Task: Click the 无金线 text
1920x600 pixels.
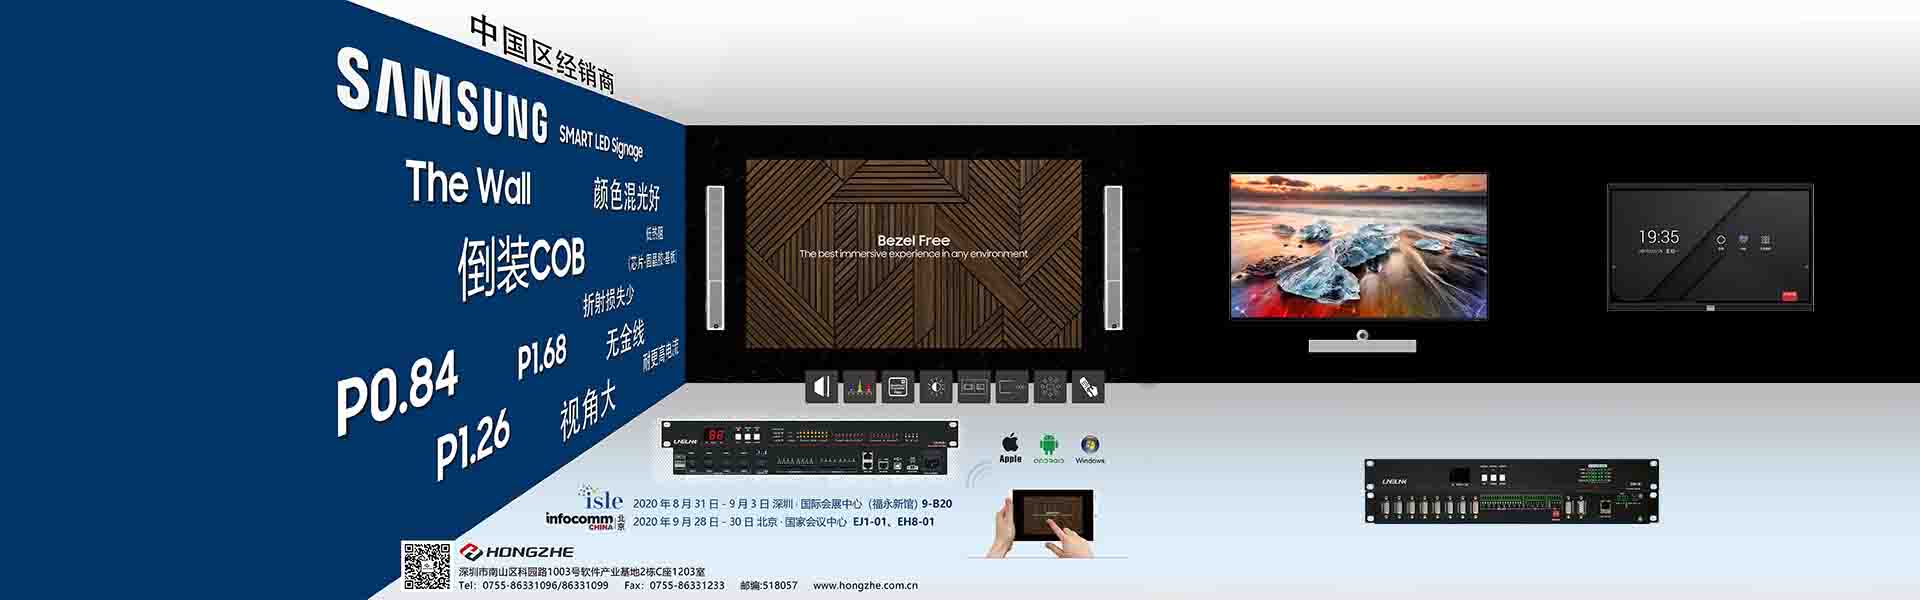Action: click(624, 340)
